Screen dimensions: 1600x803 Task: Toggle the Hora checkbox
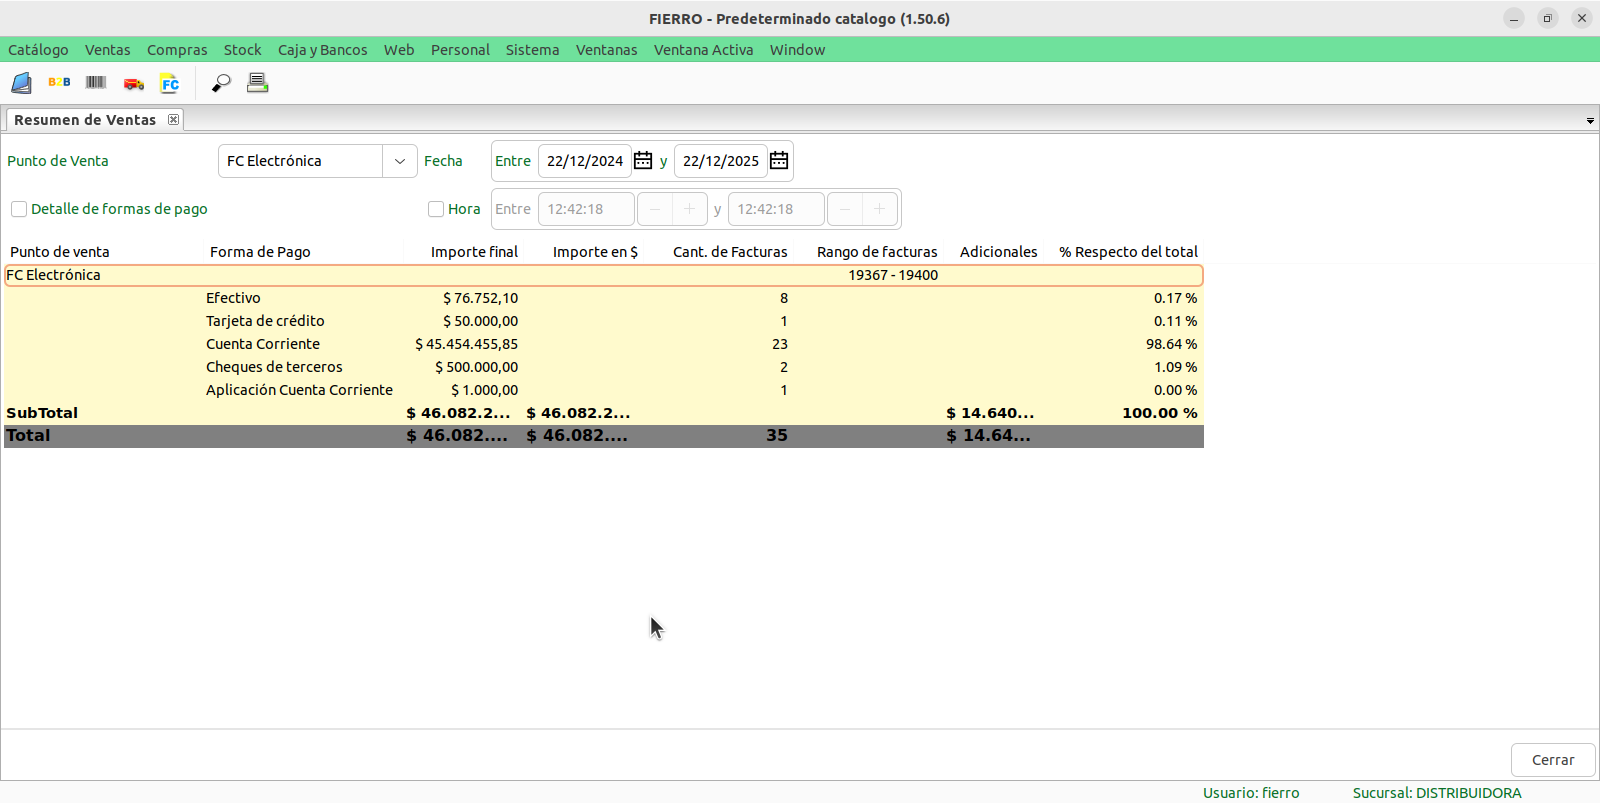coord(436,209)
